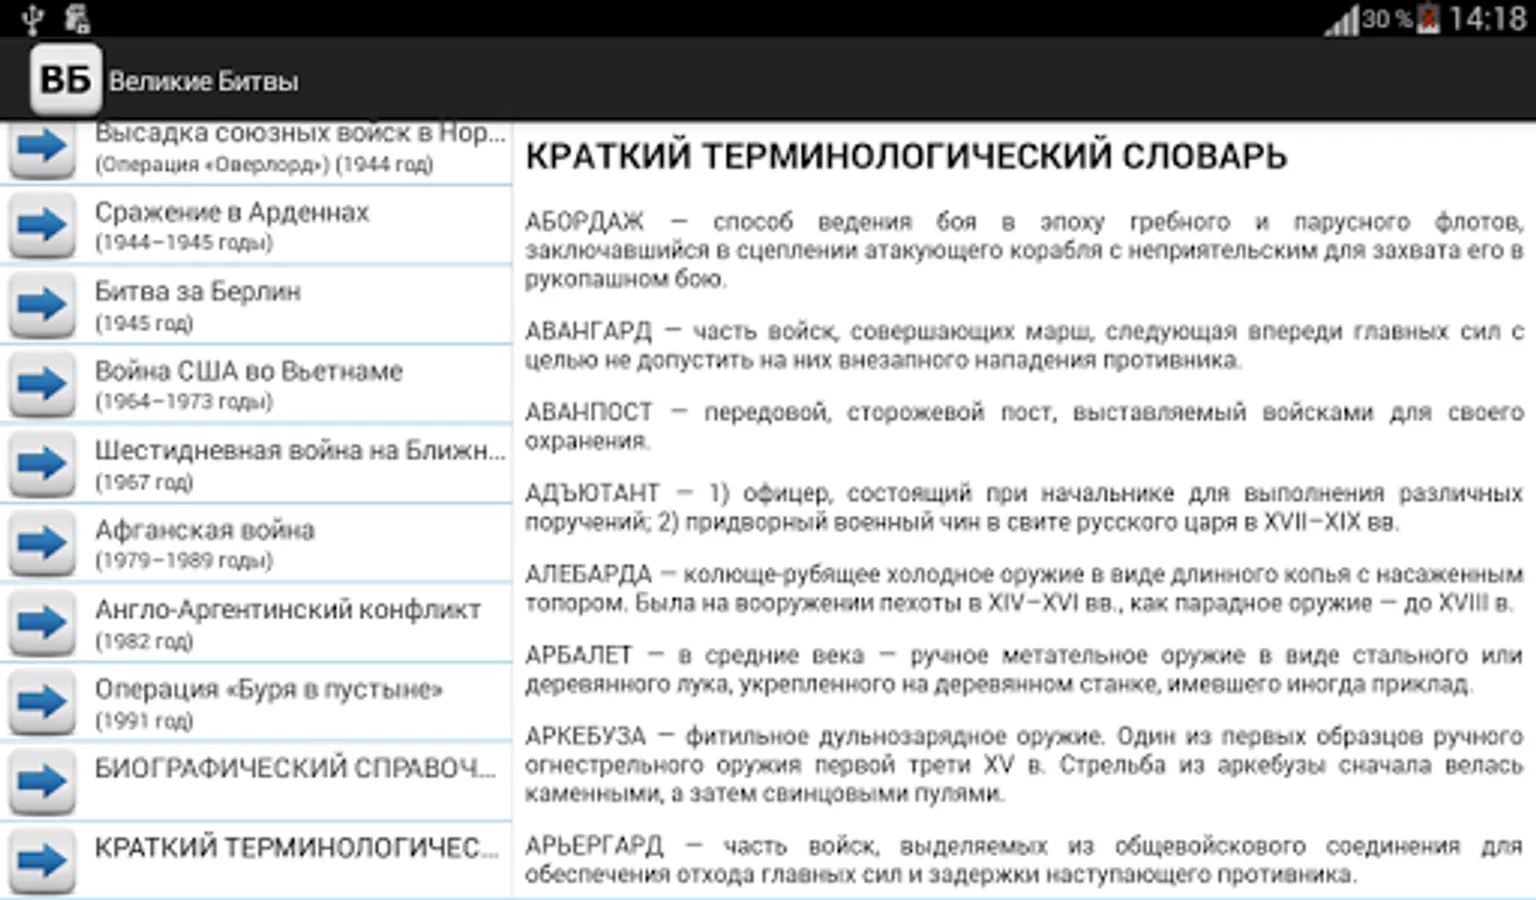The image size is (1536, 900).
Task: Open the Операция «Буря в пустыне» entry
Action: pos(256,702)
